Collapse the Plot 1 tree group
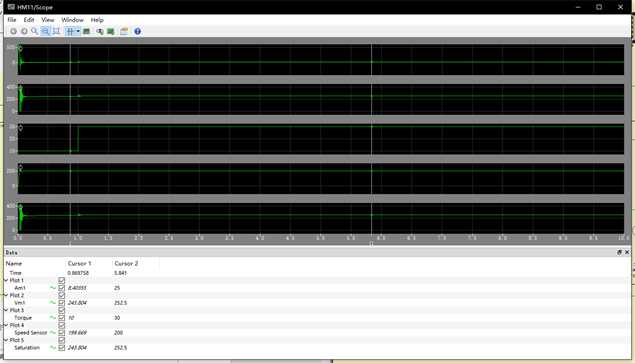Image resolution: width=635 pixels, height=363 pixels. coord(6,280)
